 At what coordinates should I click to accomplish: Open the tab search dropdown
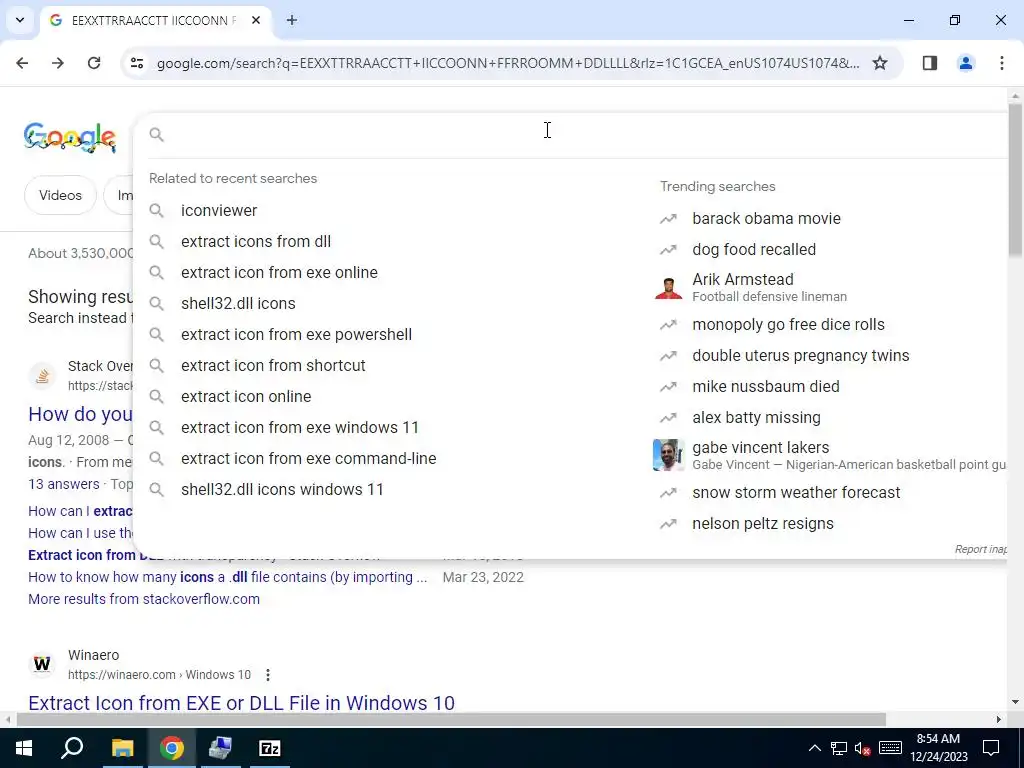20,20
